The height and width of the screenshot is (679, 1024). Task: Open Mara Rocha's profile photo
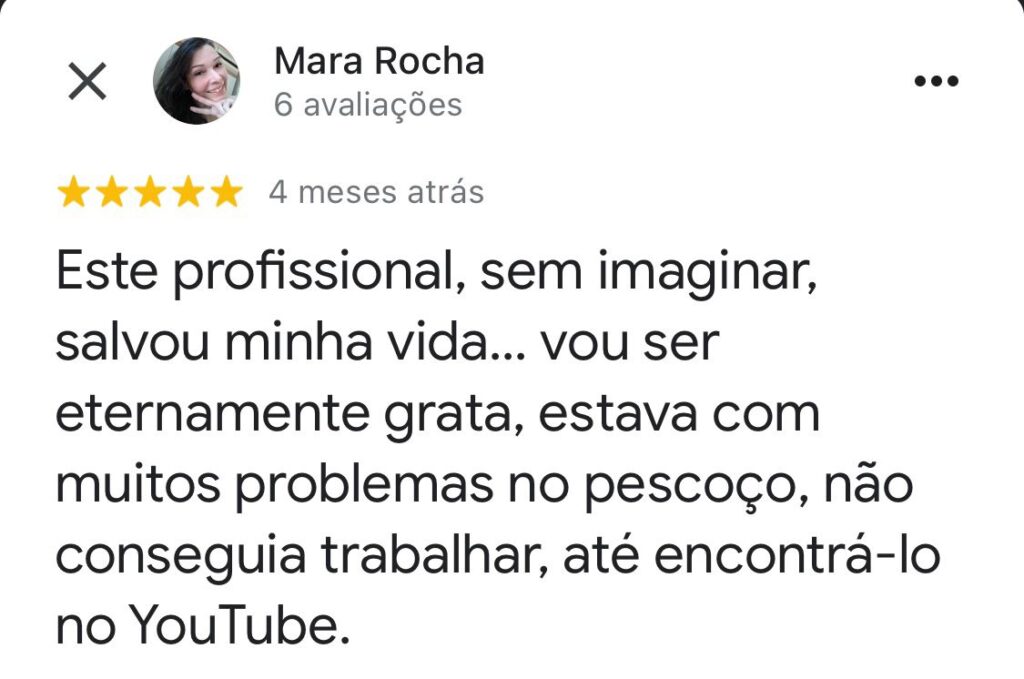pos(197,81)
